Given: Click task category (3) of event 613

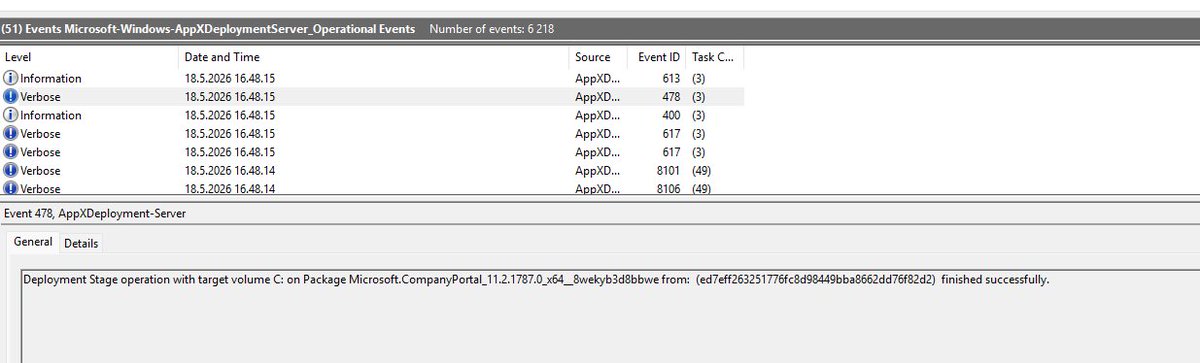Looking at the screenshot, I should click(x=698, y=78).
